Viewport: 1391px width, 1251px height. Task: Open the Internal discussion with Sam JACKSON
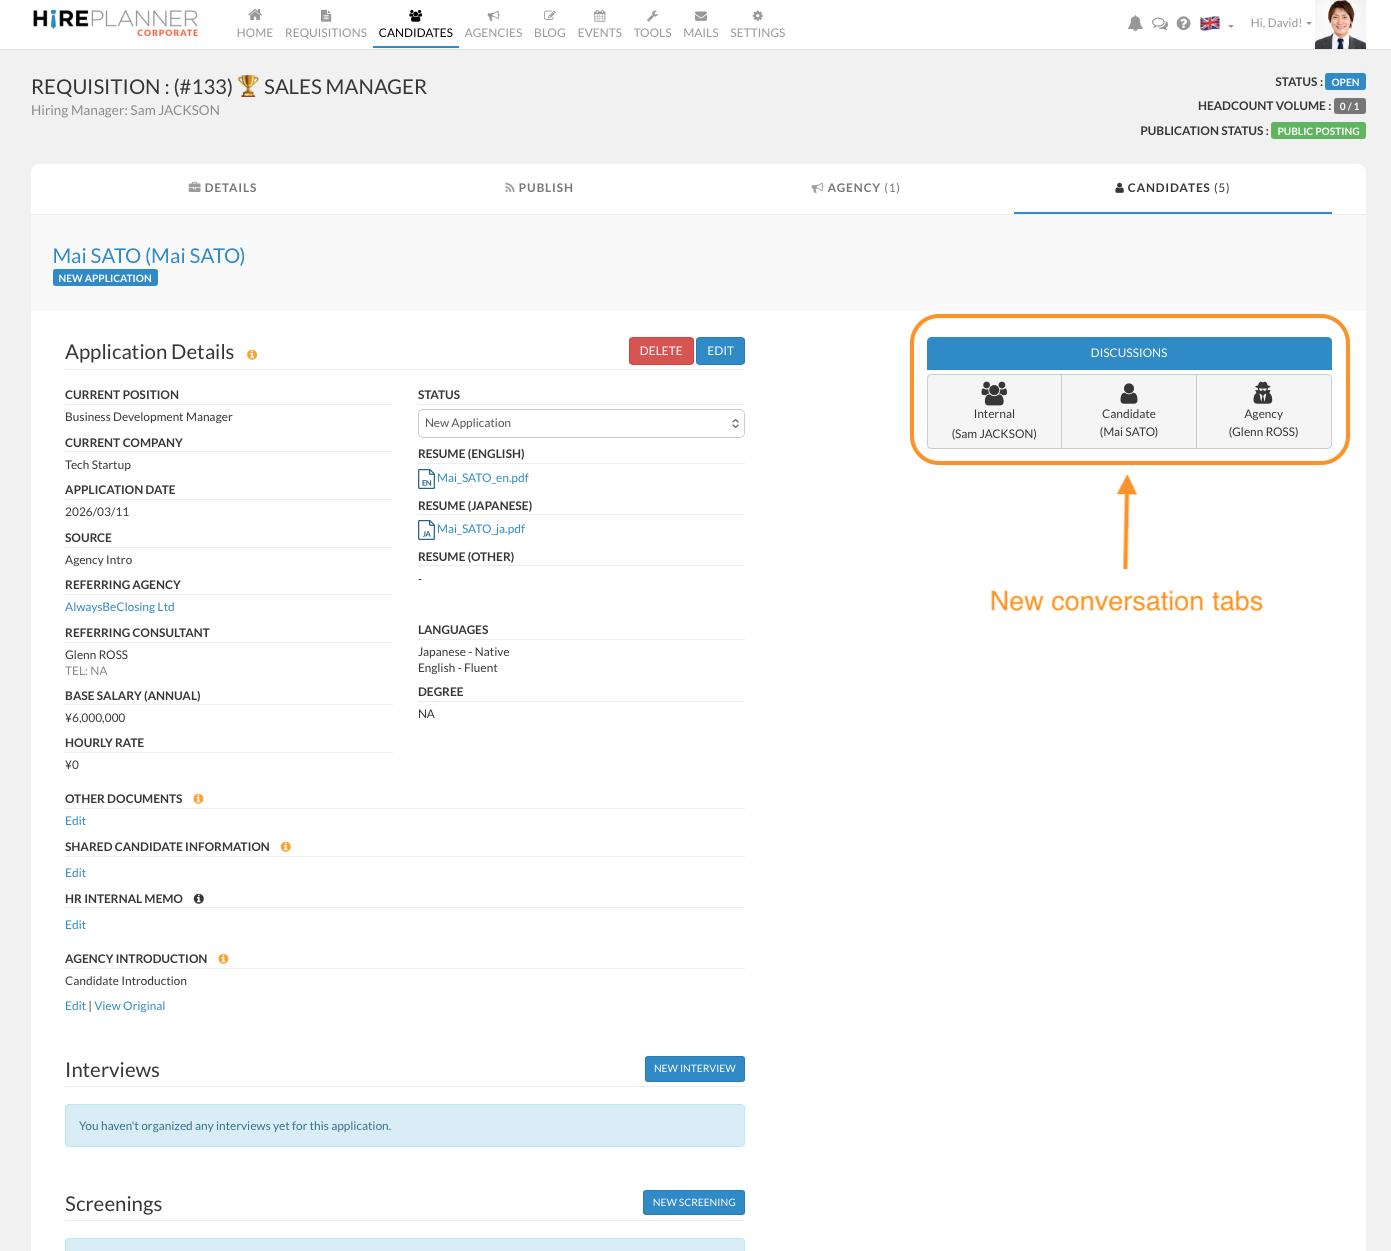(994, 412)
